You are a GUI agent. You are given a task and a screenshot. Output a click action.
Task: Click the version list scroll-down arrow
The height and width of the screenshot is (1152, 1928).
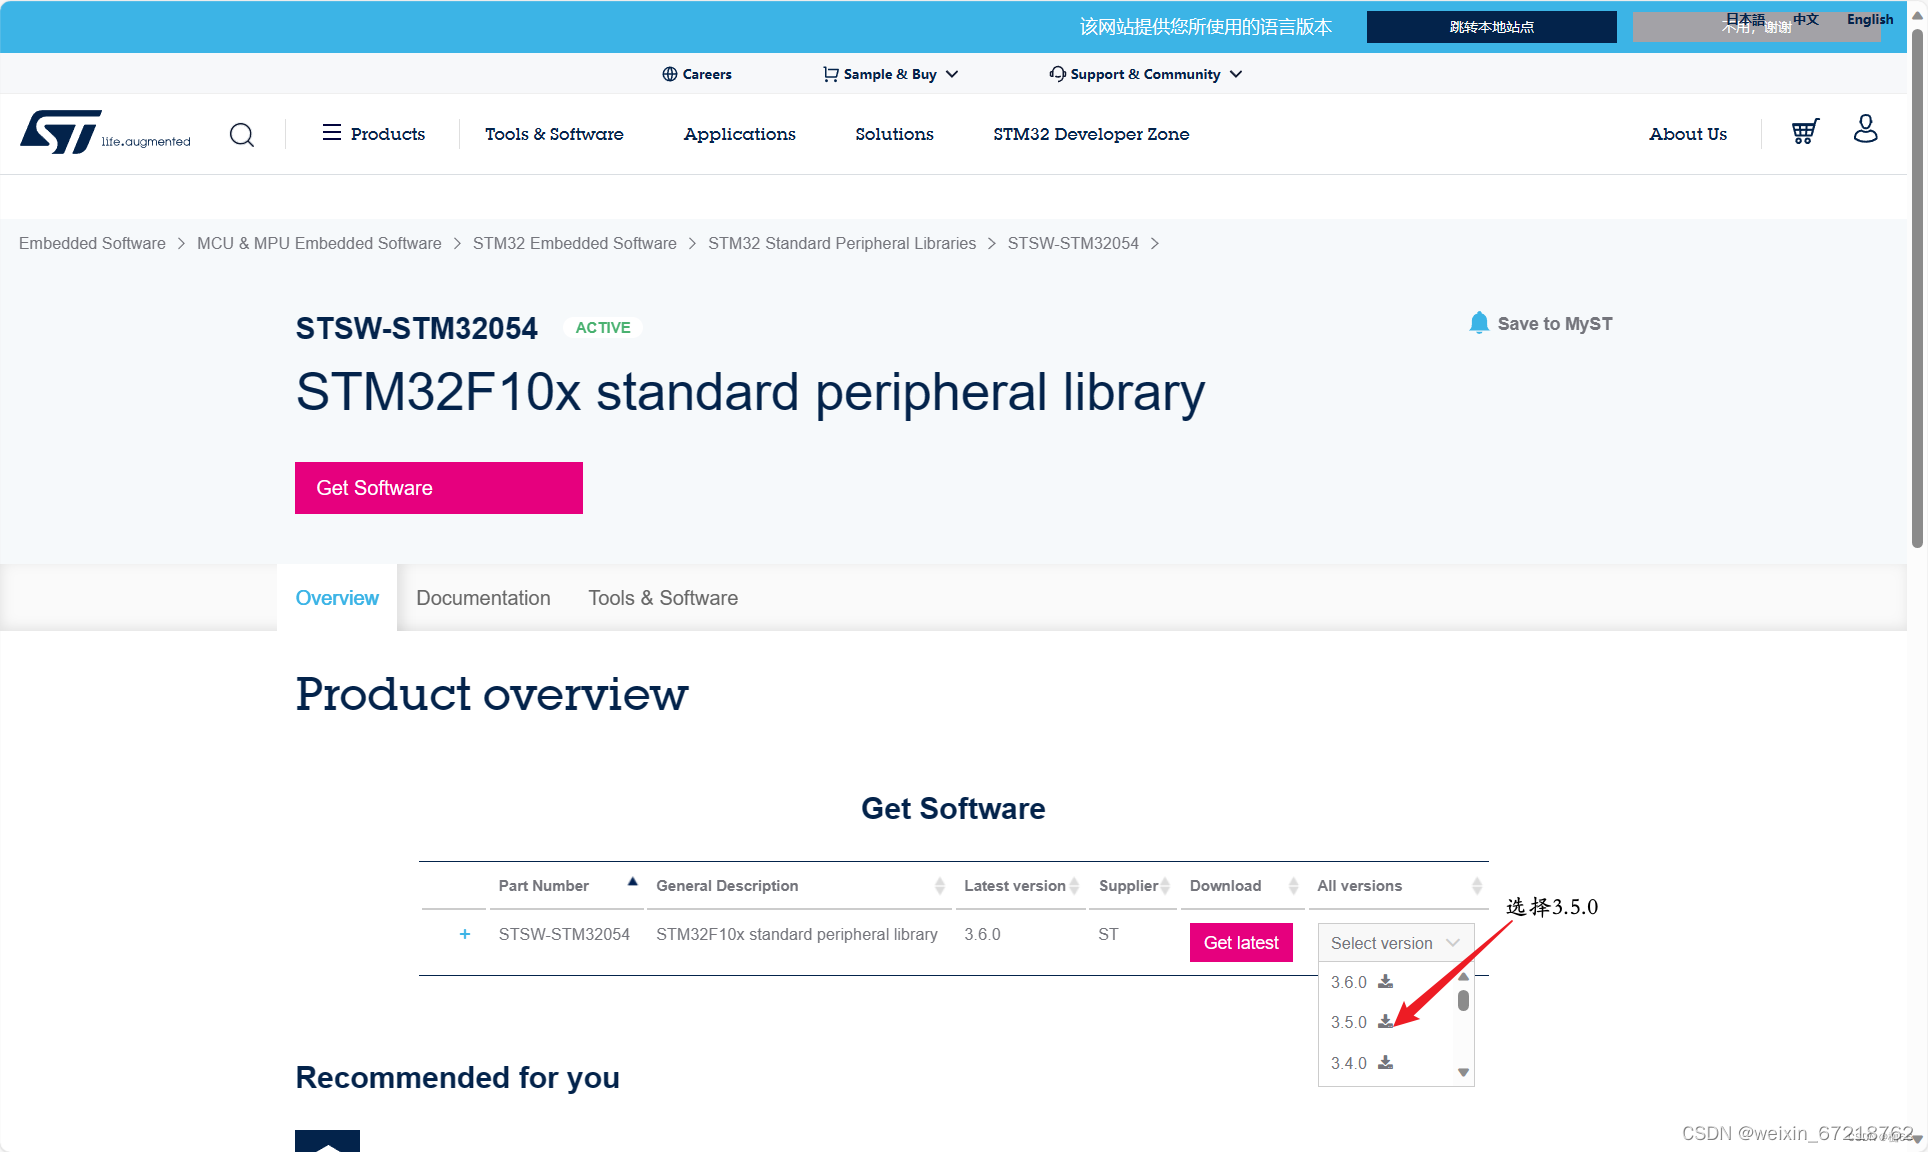(1463, 1072)
